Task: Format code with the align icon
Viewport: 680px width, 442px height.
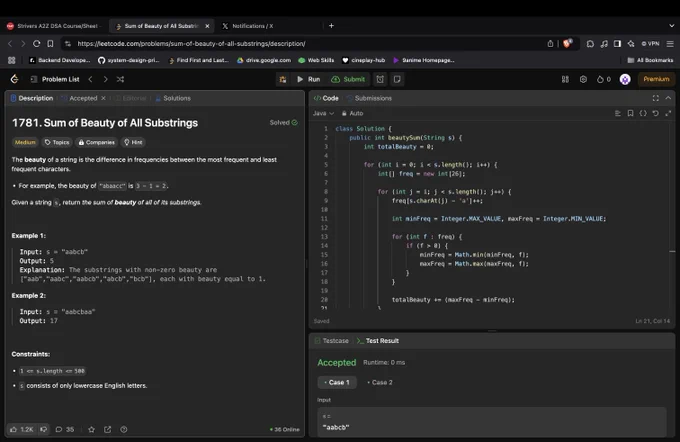Action: tap(618, 113)
